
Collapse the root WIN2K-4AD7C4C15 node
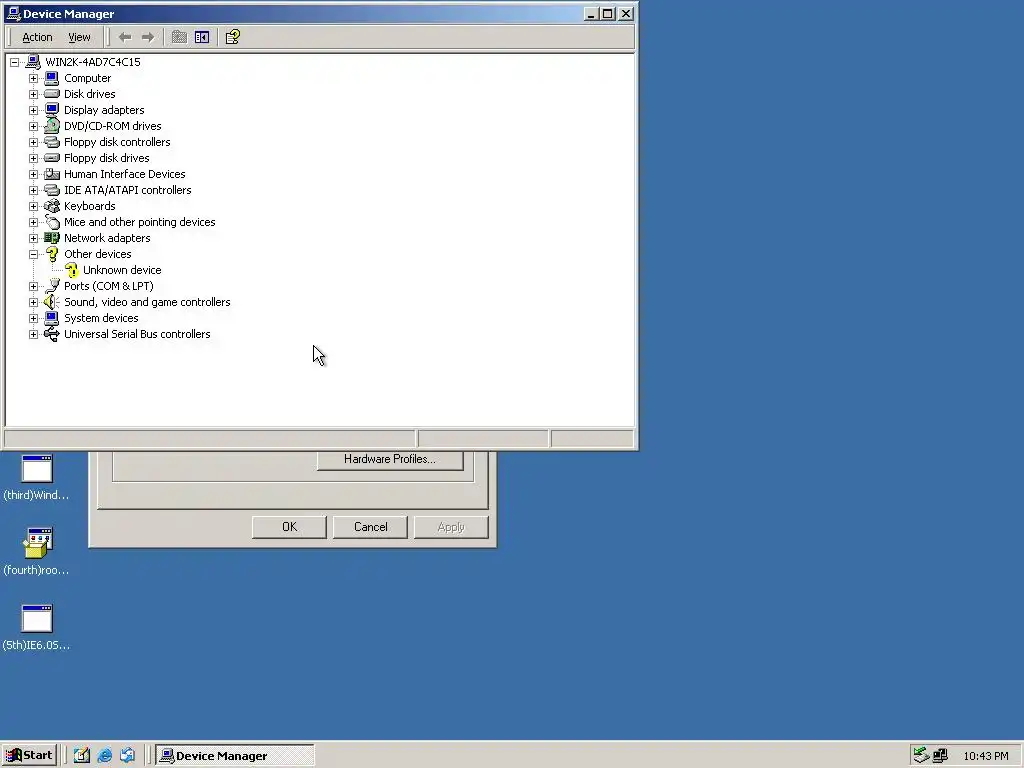click(14, 62)
